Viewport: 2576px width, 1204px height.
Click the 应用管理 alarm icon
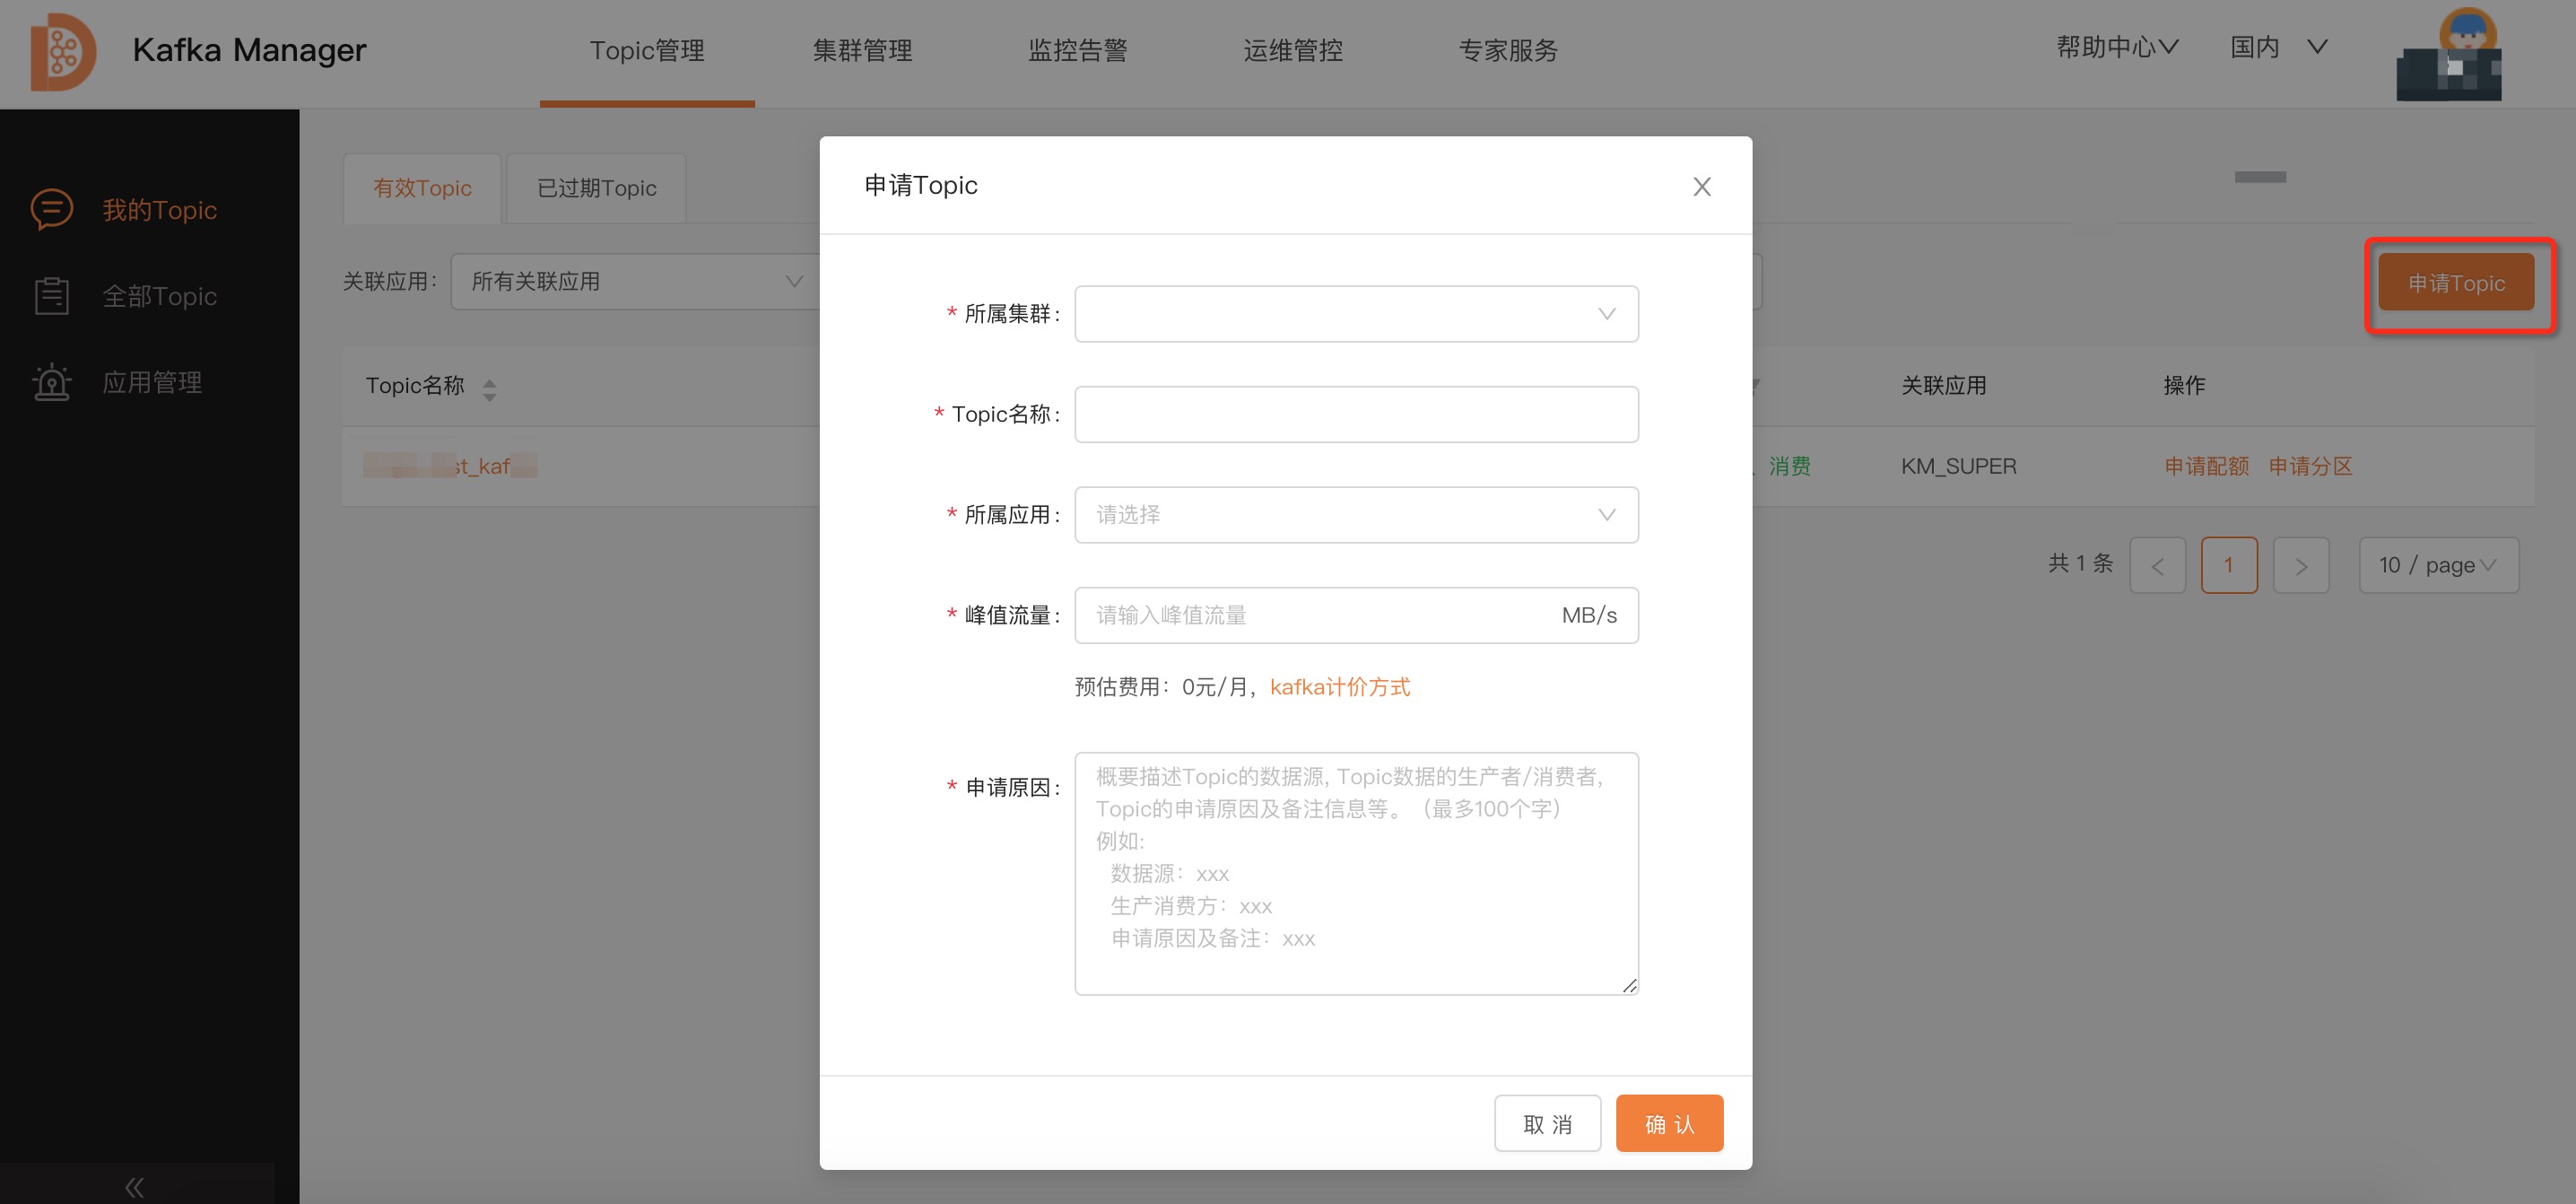[x=52, y=382]
